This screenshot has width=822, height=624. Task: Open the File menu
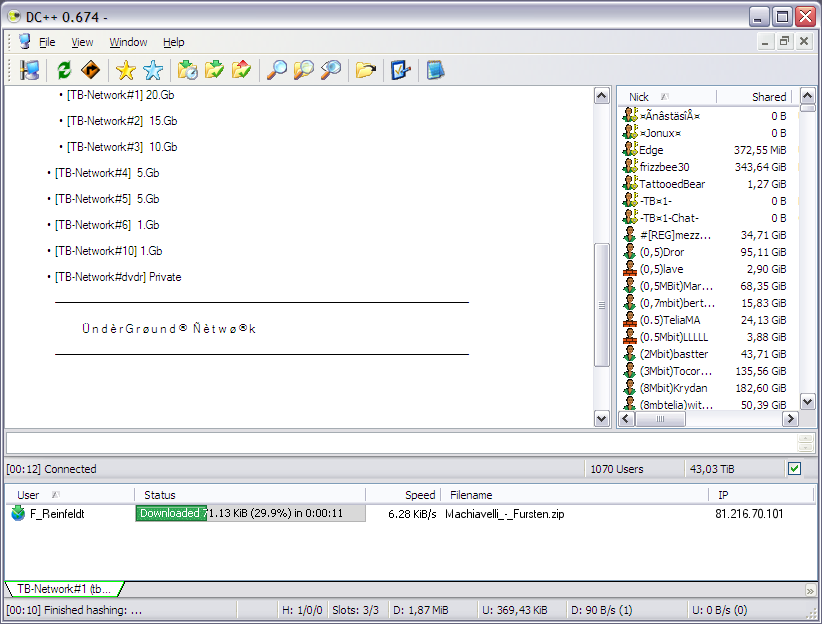click(x=47, y=42)
